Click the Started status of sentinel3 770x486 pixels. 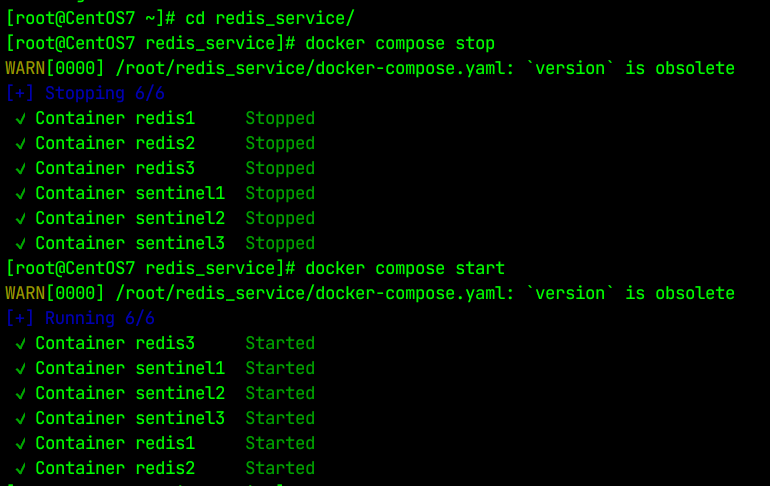[280, 419]
